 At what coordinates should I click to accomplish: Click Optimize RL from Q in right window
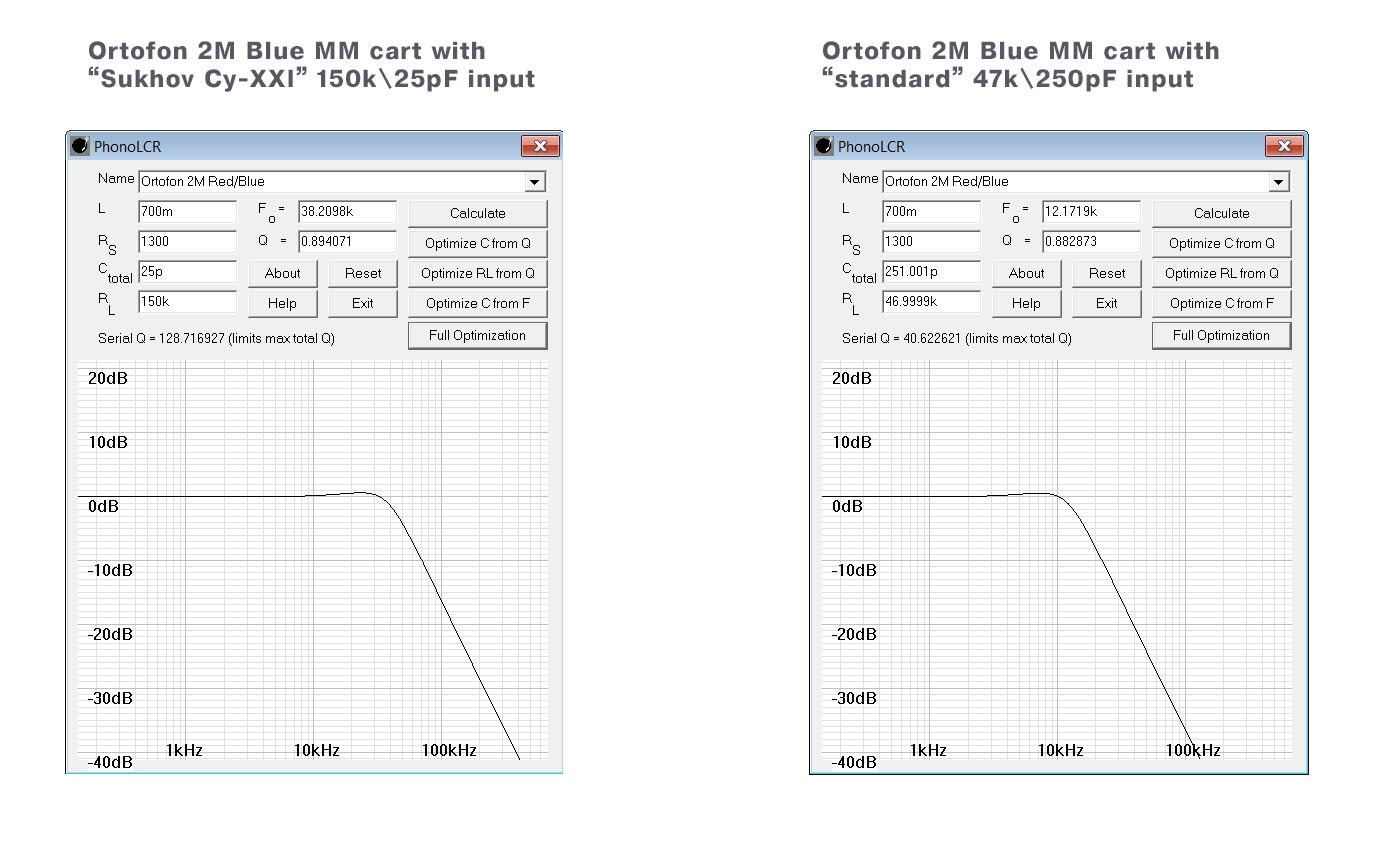tap(1222, 273)
